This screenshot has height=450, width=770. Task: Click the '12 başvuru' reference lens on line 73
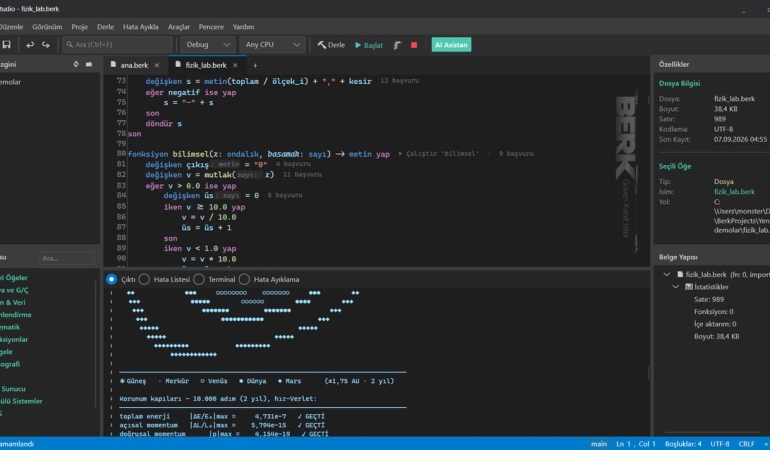click(399, 81)
